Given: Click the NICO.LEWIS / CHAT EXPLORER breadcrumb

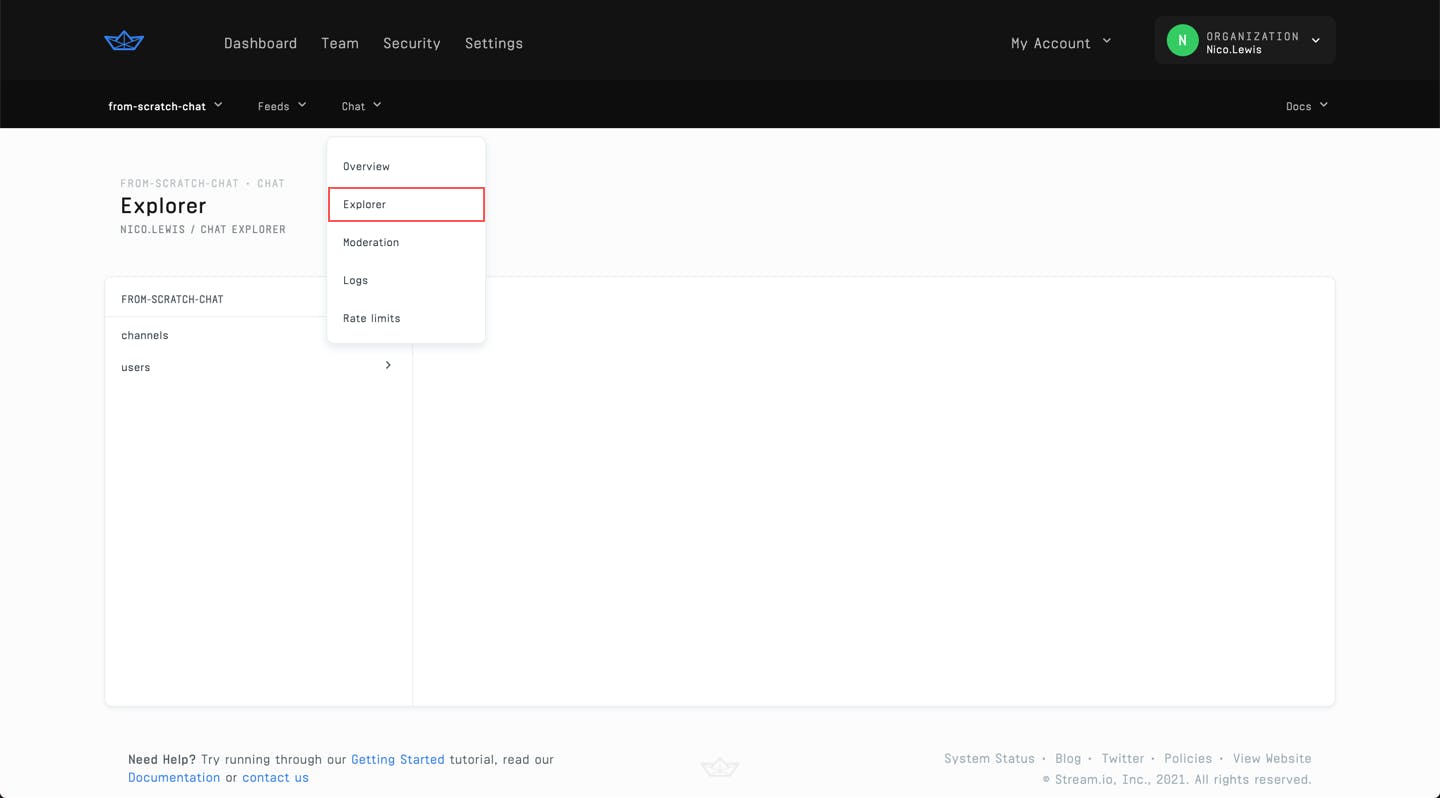Looking at the screenshot, I should tap(203, 229).
